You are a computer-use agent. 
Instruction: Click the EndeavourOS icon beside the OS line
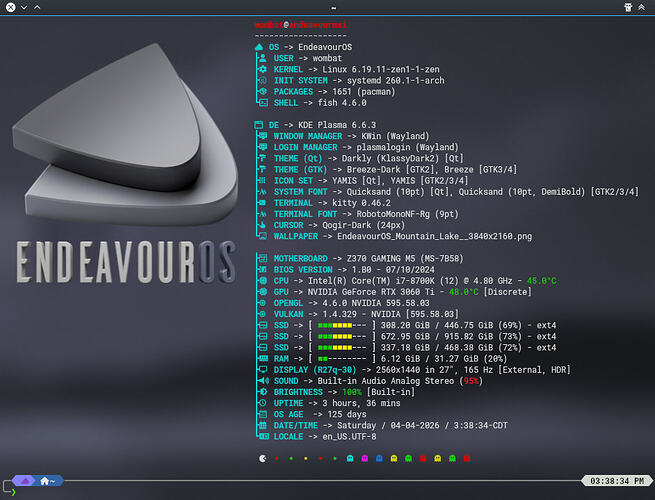click(259, 47)
